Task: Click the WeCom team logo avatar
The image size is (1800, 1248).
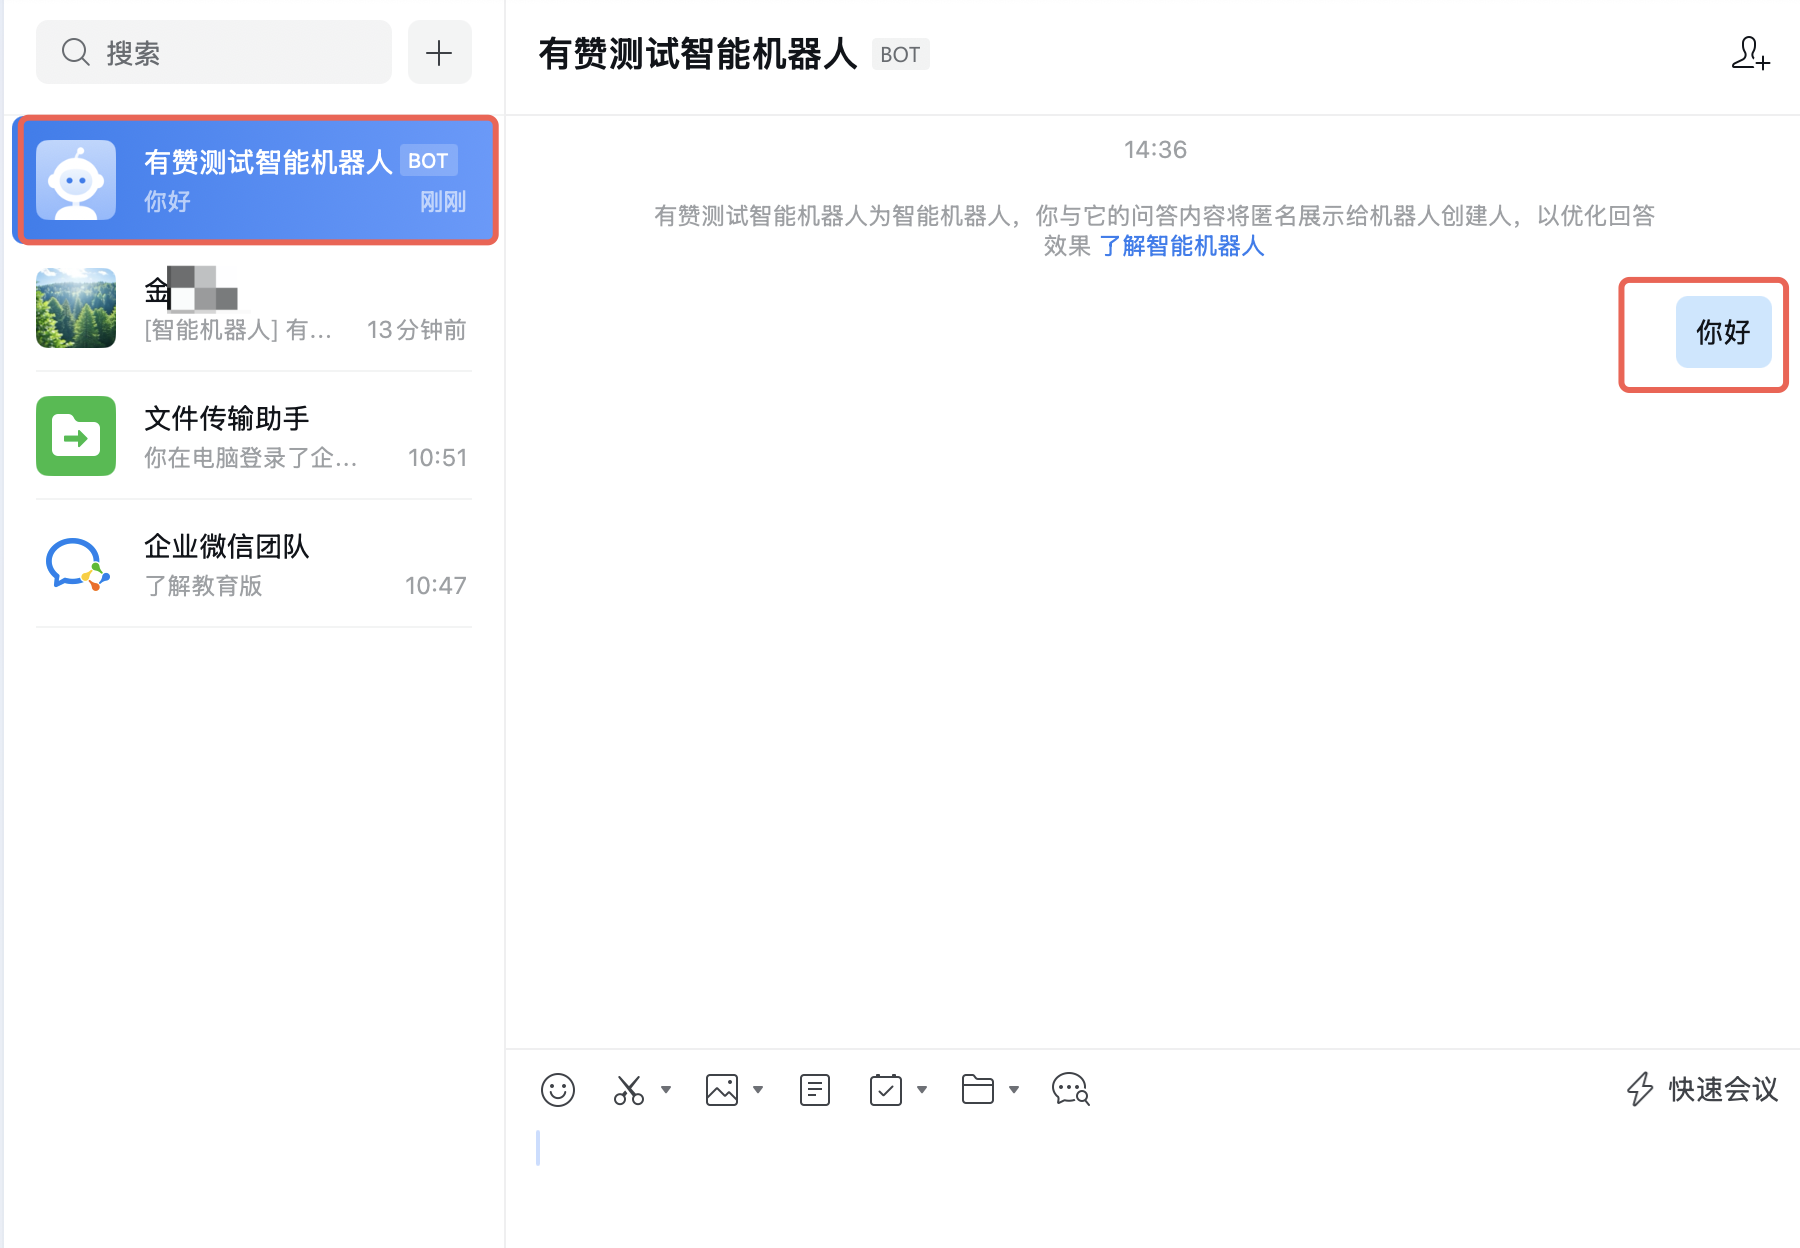Action: 76,564
